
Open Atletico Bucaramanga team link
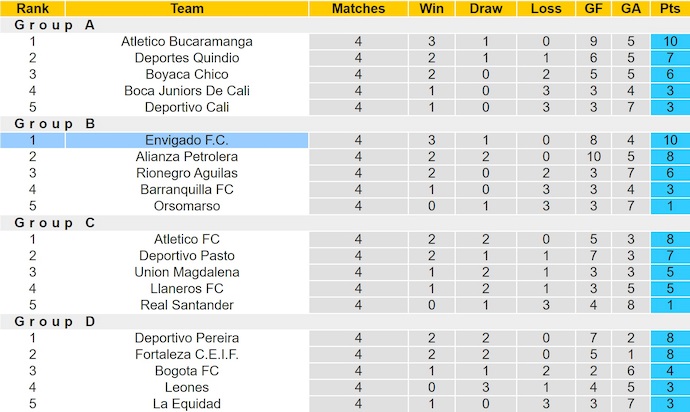[187, 41]
